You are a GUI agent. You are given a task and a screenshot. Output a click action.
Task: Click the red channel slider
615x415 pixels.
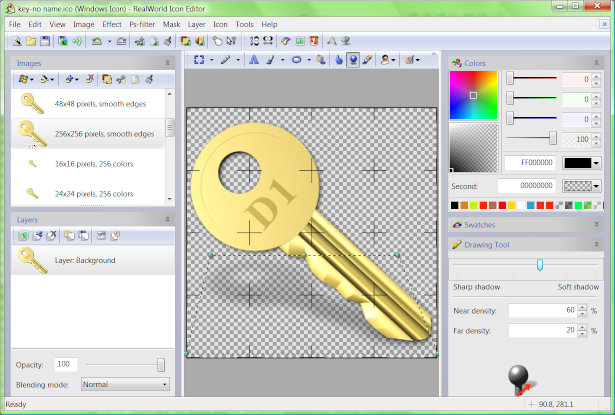point(531,78)
